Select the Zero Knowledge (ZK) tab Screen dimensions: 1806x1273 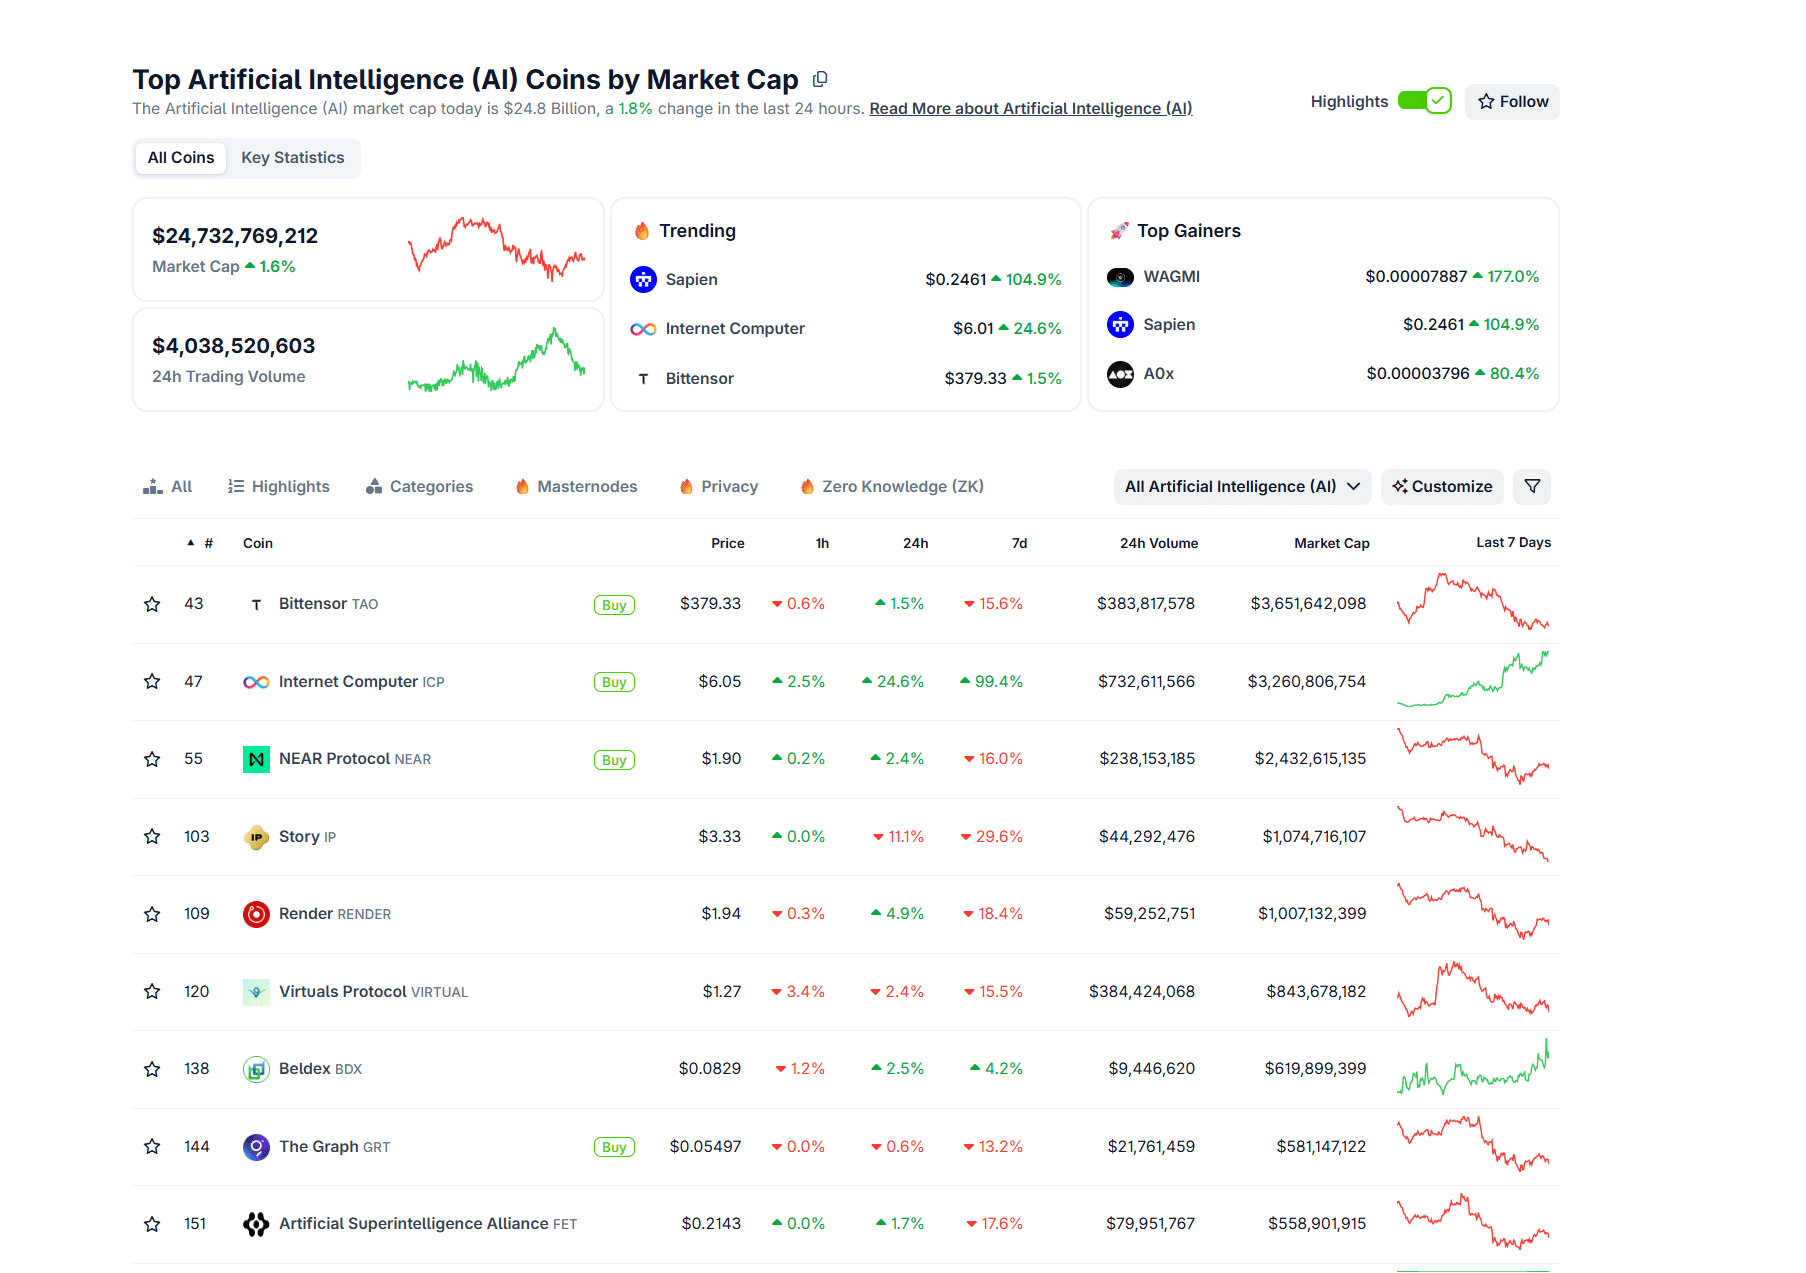click(892, 486)
